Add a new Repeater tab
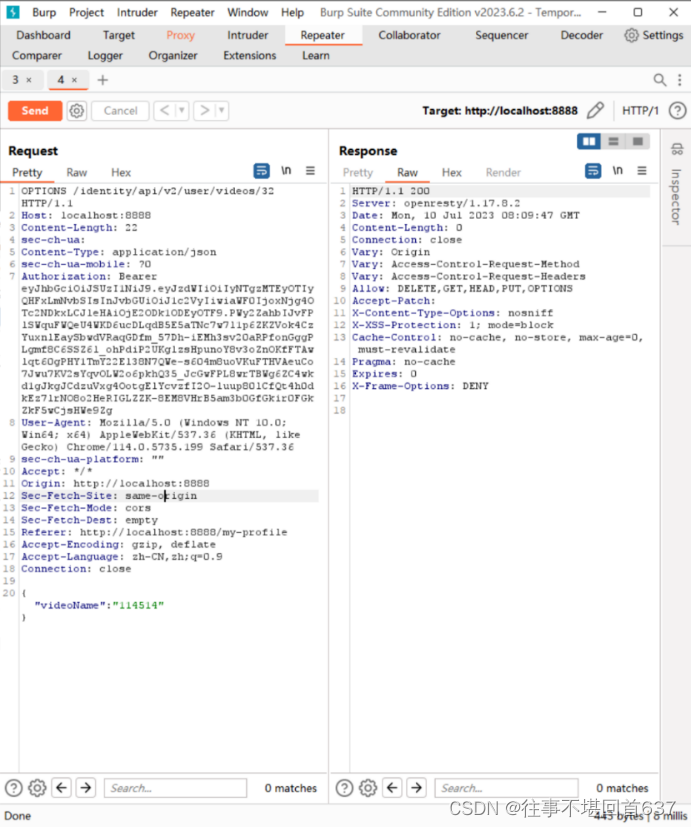The height and width of the screenshot is (827, 691). pos(103,80)
